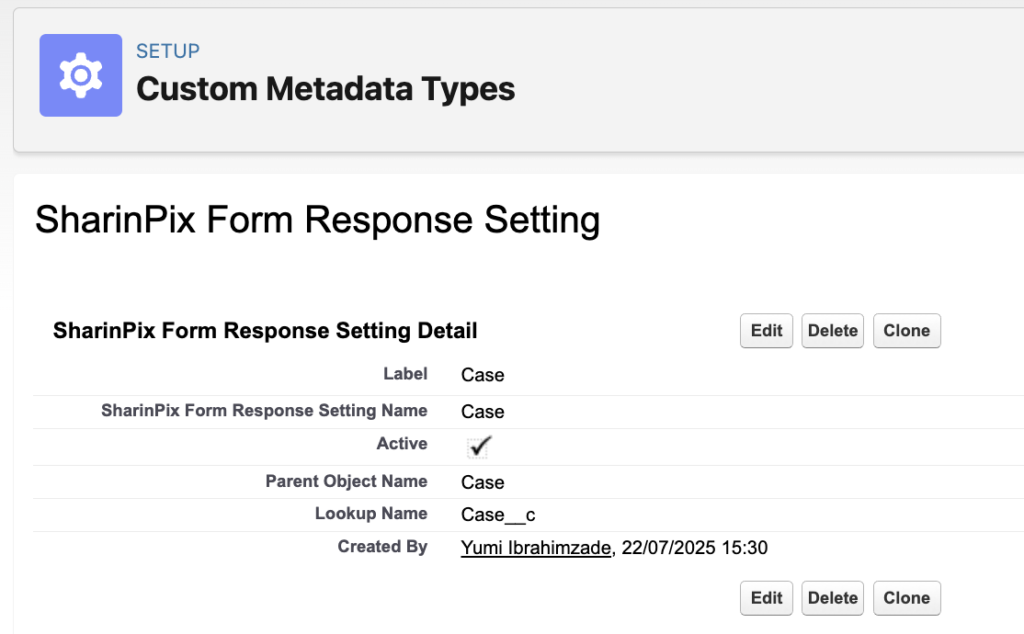Click the SharinPix Form Response Setting title
The image size is (1024, 634).
pyautogui.click(x=317, y=219)
